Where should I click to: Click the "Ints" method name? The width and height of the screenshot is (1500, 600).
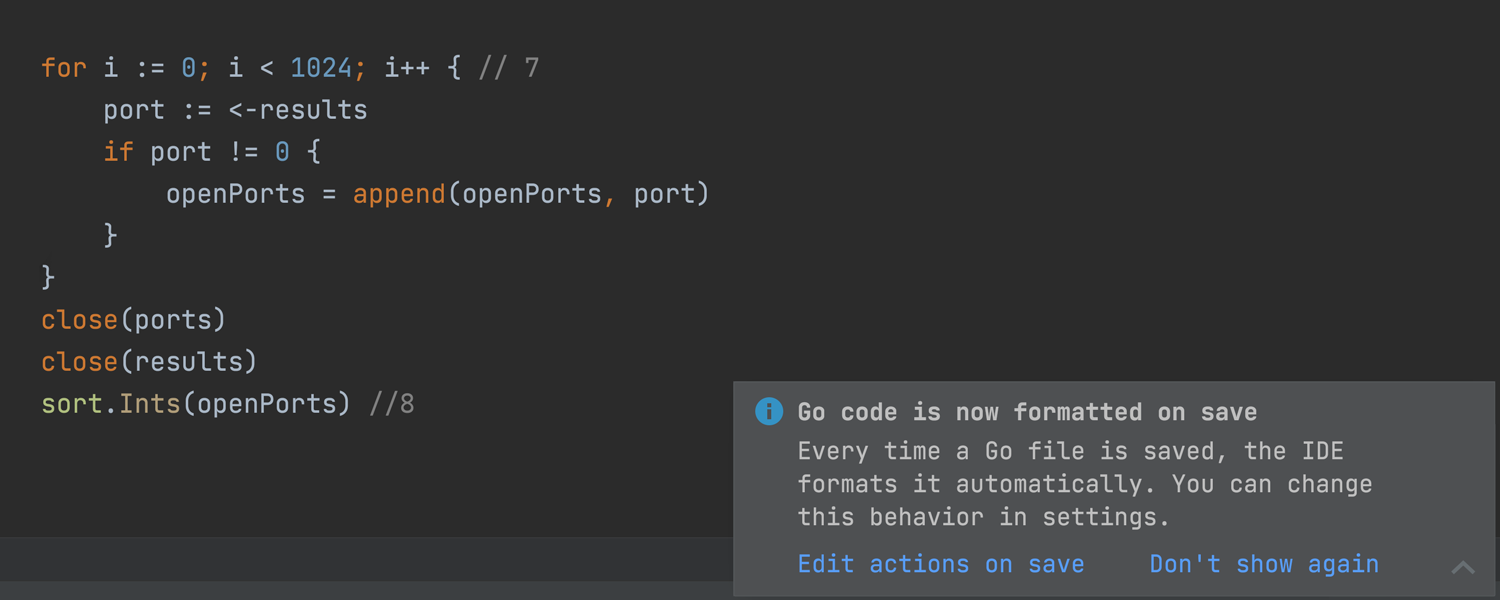[150, 404]
